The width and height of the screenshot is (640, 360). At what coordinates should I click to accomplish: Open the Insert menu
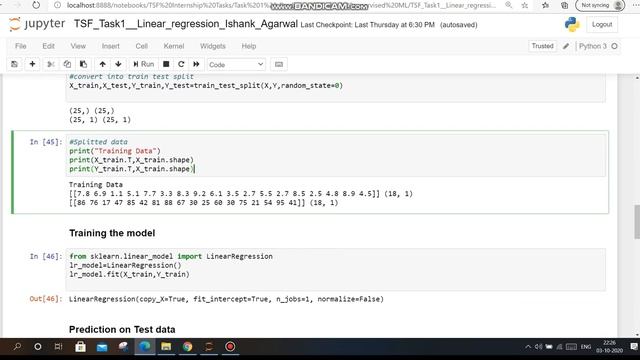pos(111,46)
